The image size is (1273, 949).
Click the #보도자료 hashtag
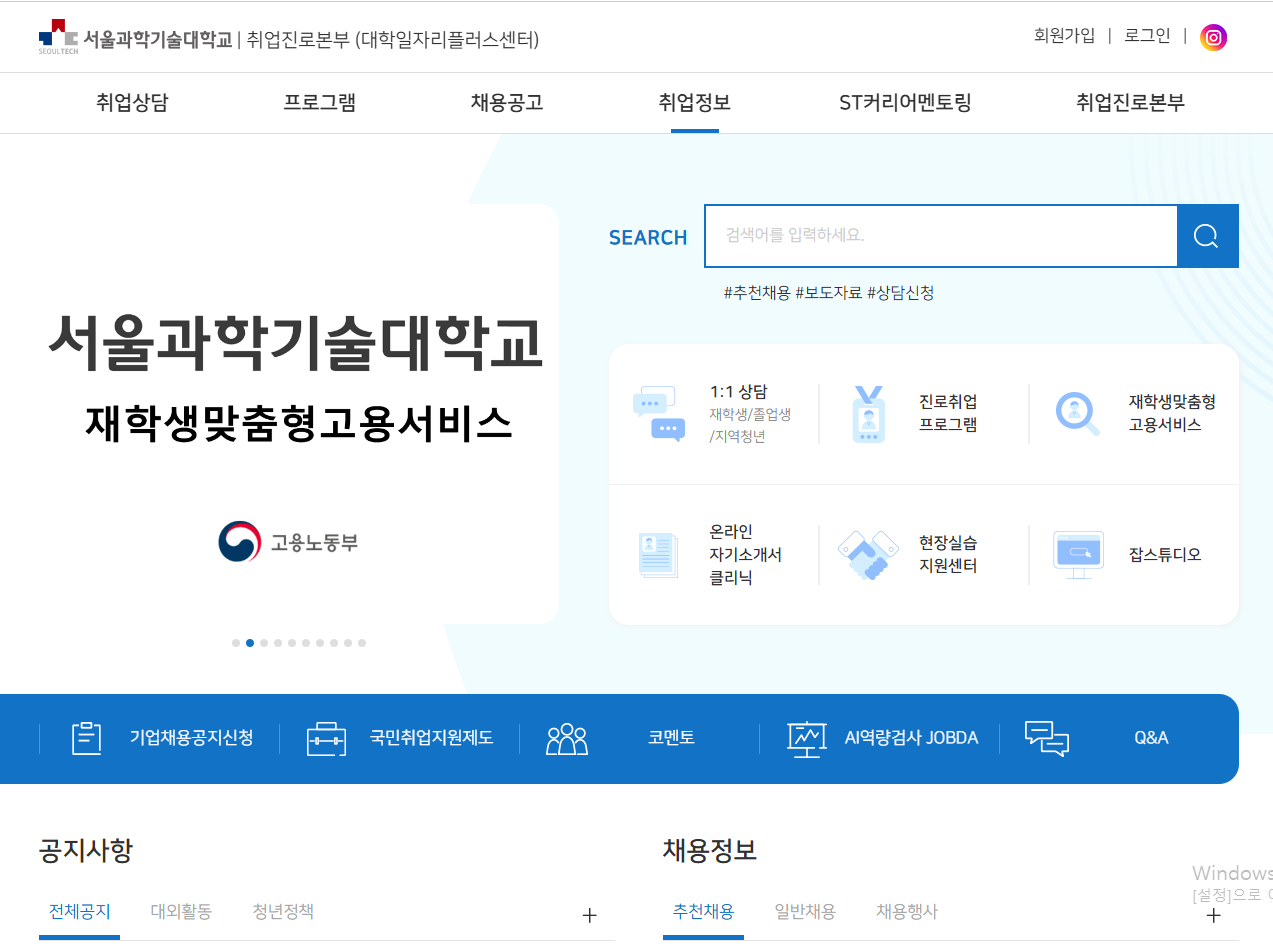[x=829, y=293]
